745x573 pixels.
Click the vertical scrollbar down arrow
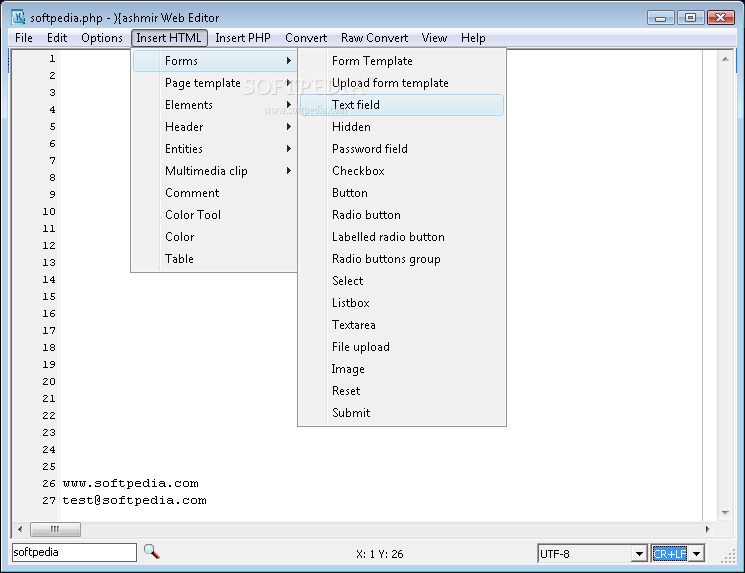click(x=725, y=512)
